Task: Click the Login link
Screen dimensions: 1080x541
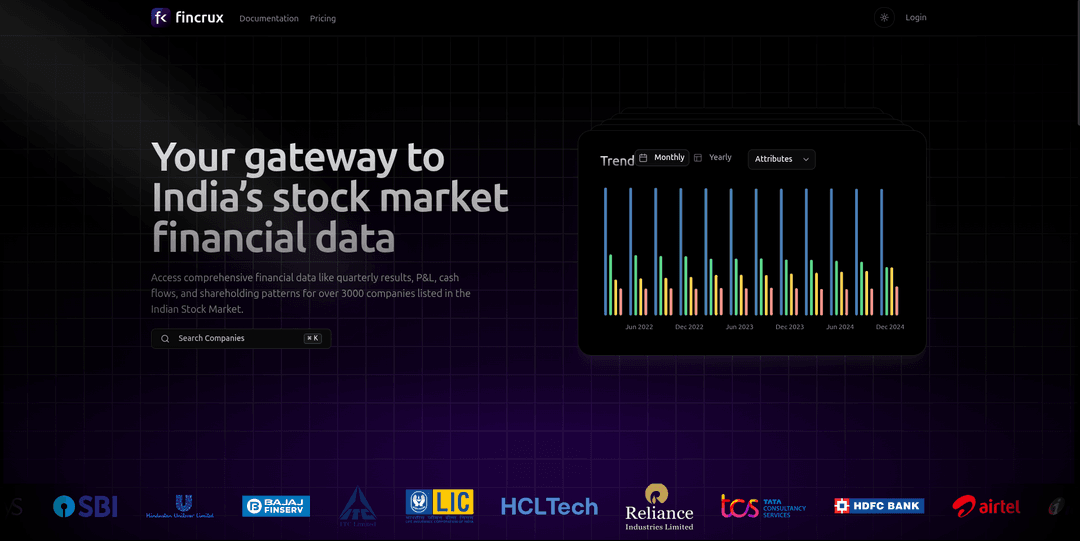Action: click(915, 17)
